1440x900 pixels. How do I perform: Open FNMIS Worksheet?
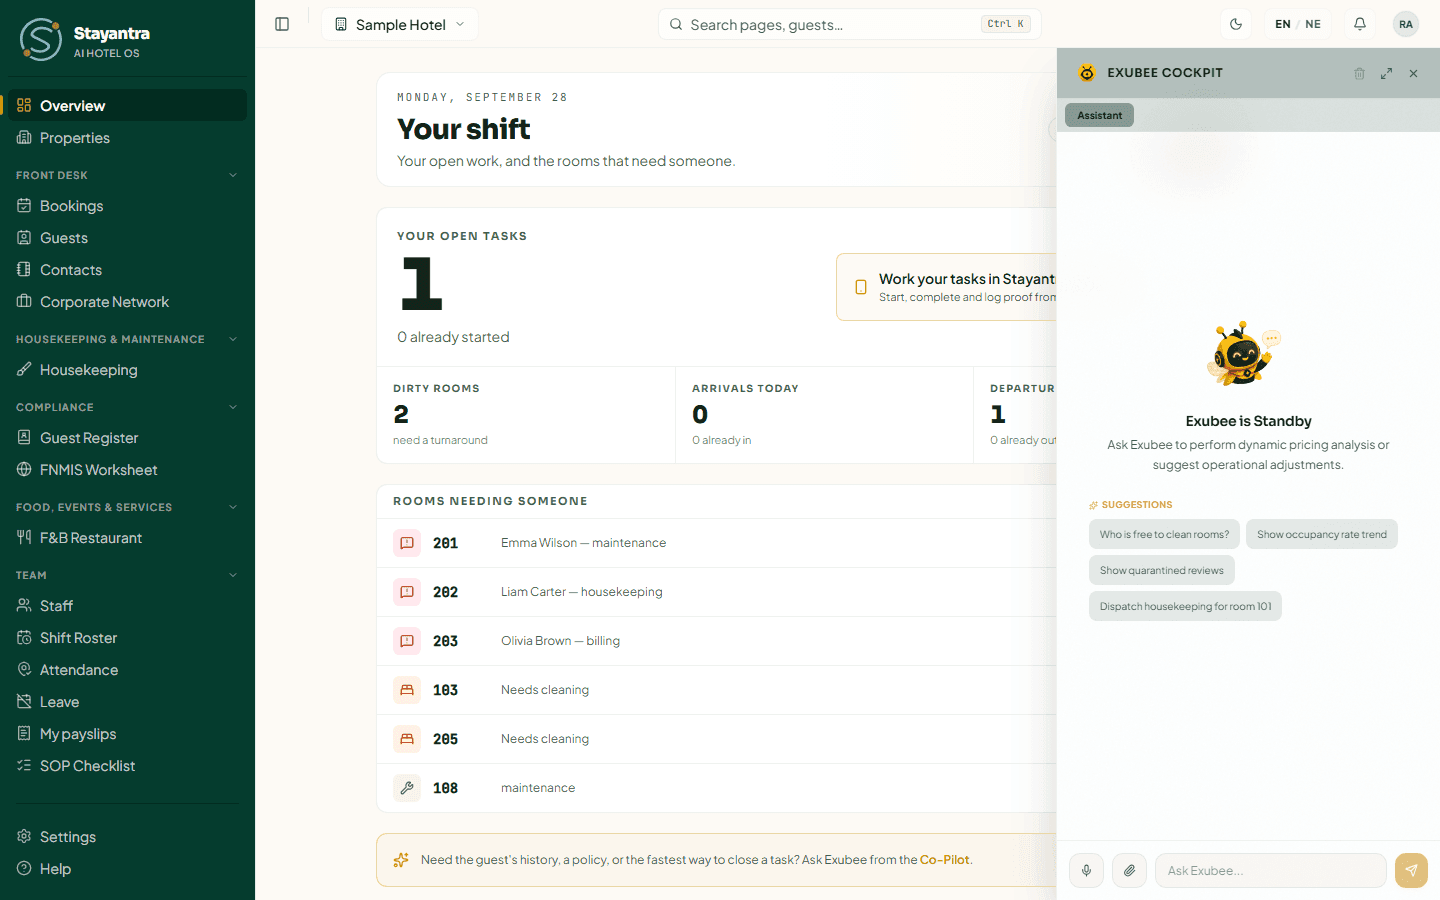[127, 470]
